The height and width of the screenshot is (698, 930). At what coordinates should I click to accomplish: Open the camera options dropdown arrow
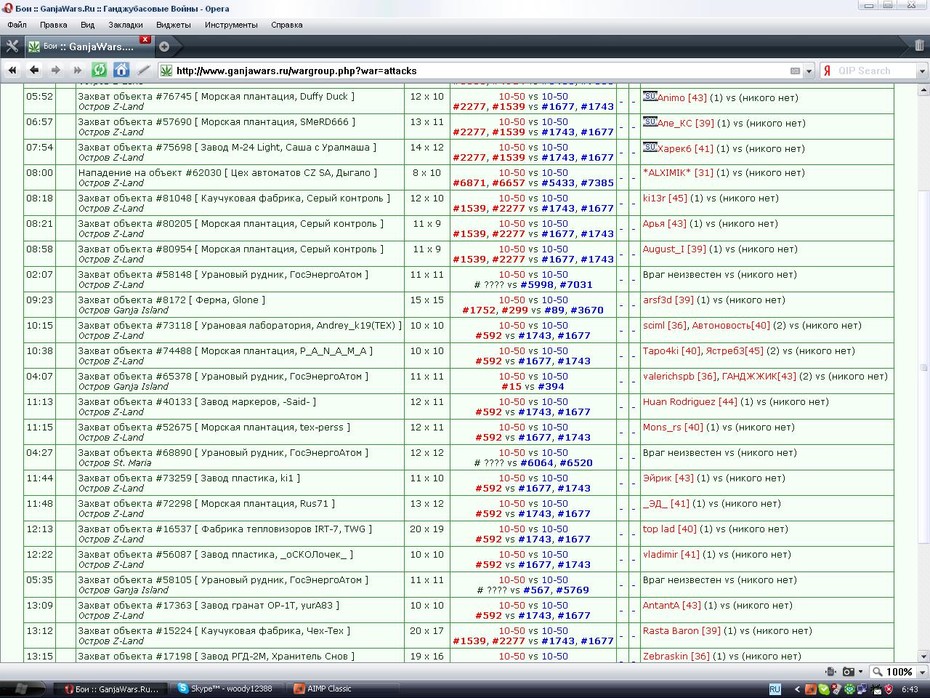coord(861,672)
